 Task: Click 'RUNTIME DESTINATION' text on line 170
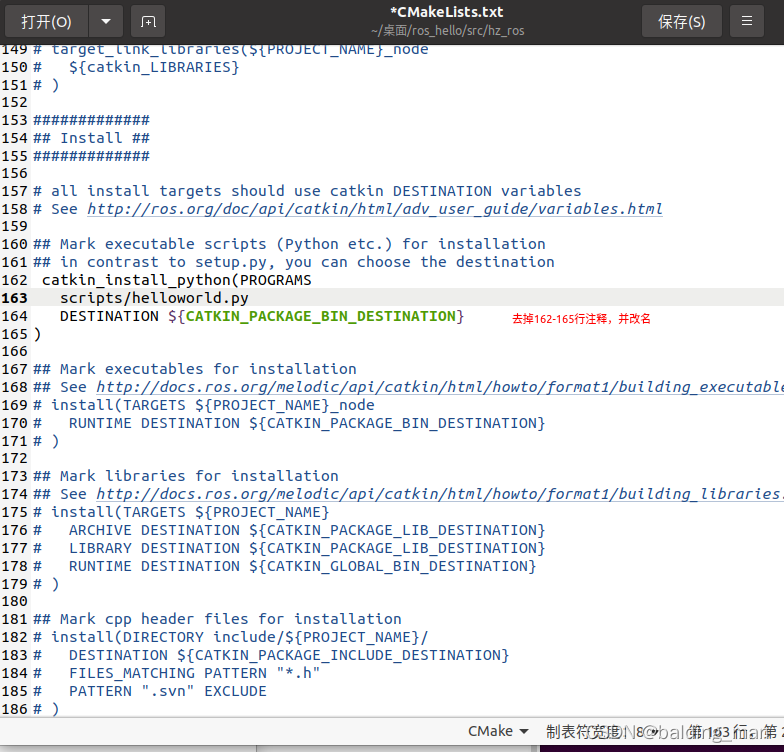154,423
